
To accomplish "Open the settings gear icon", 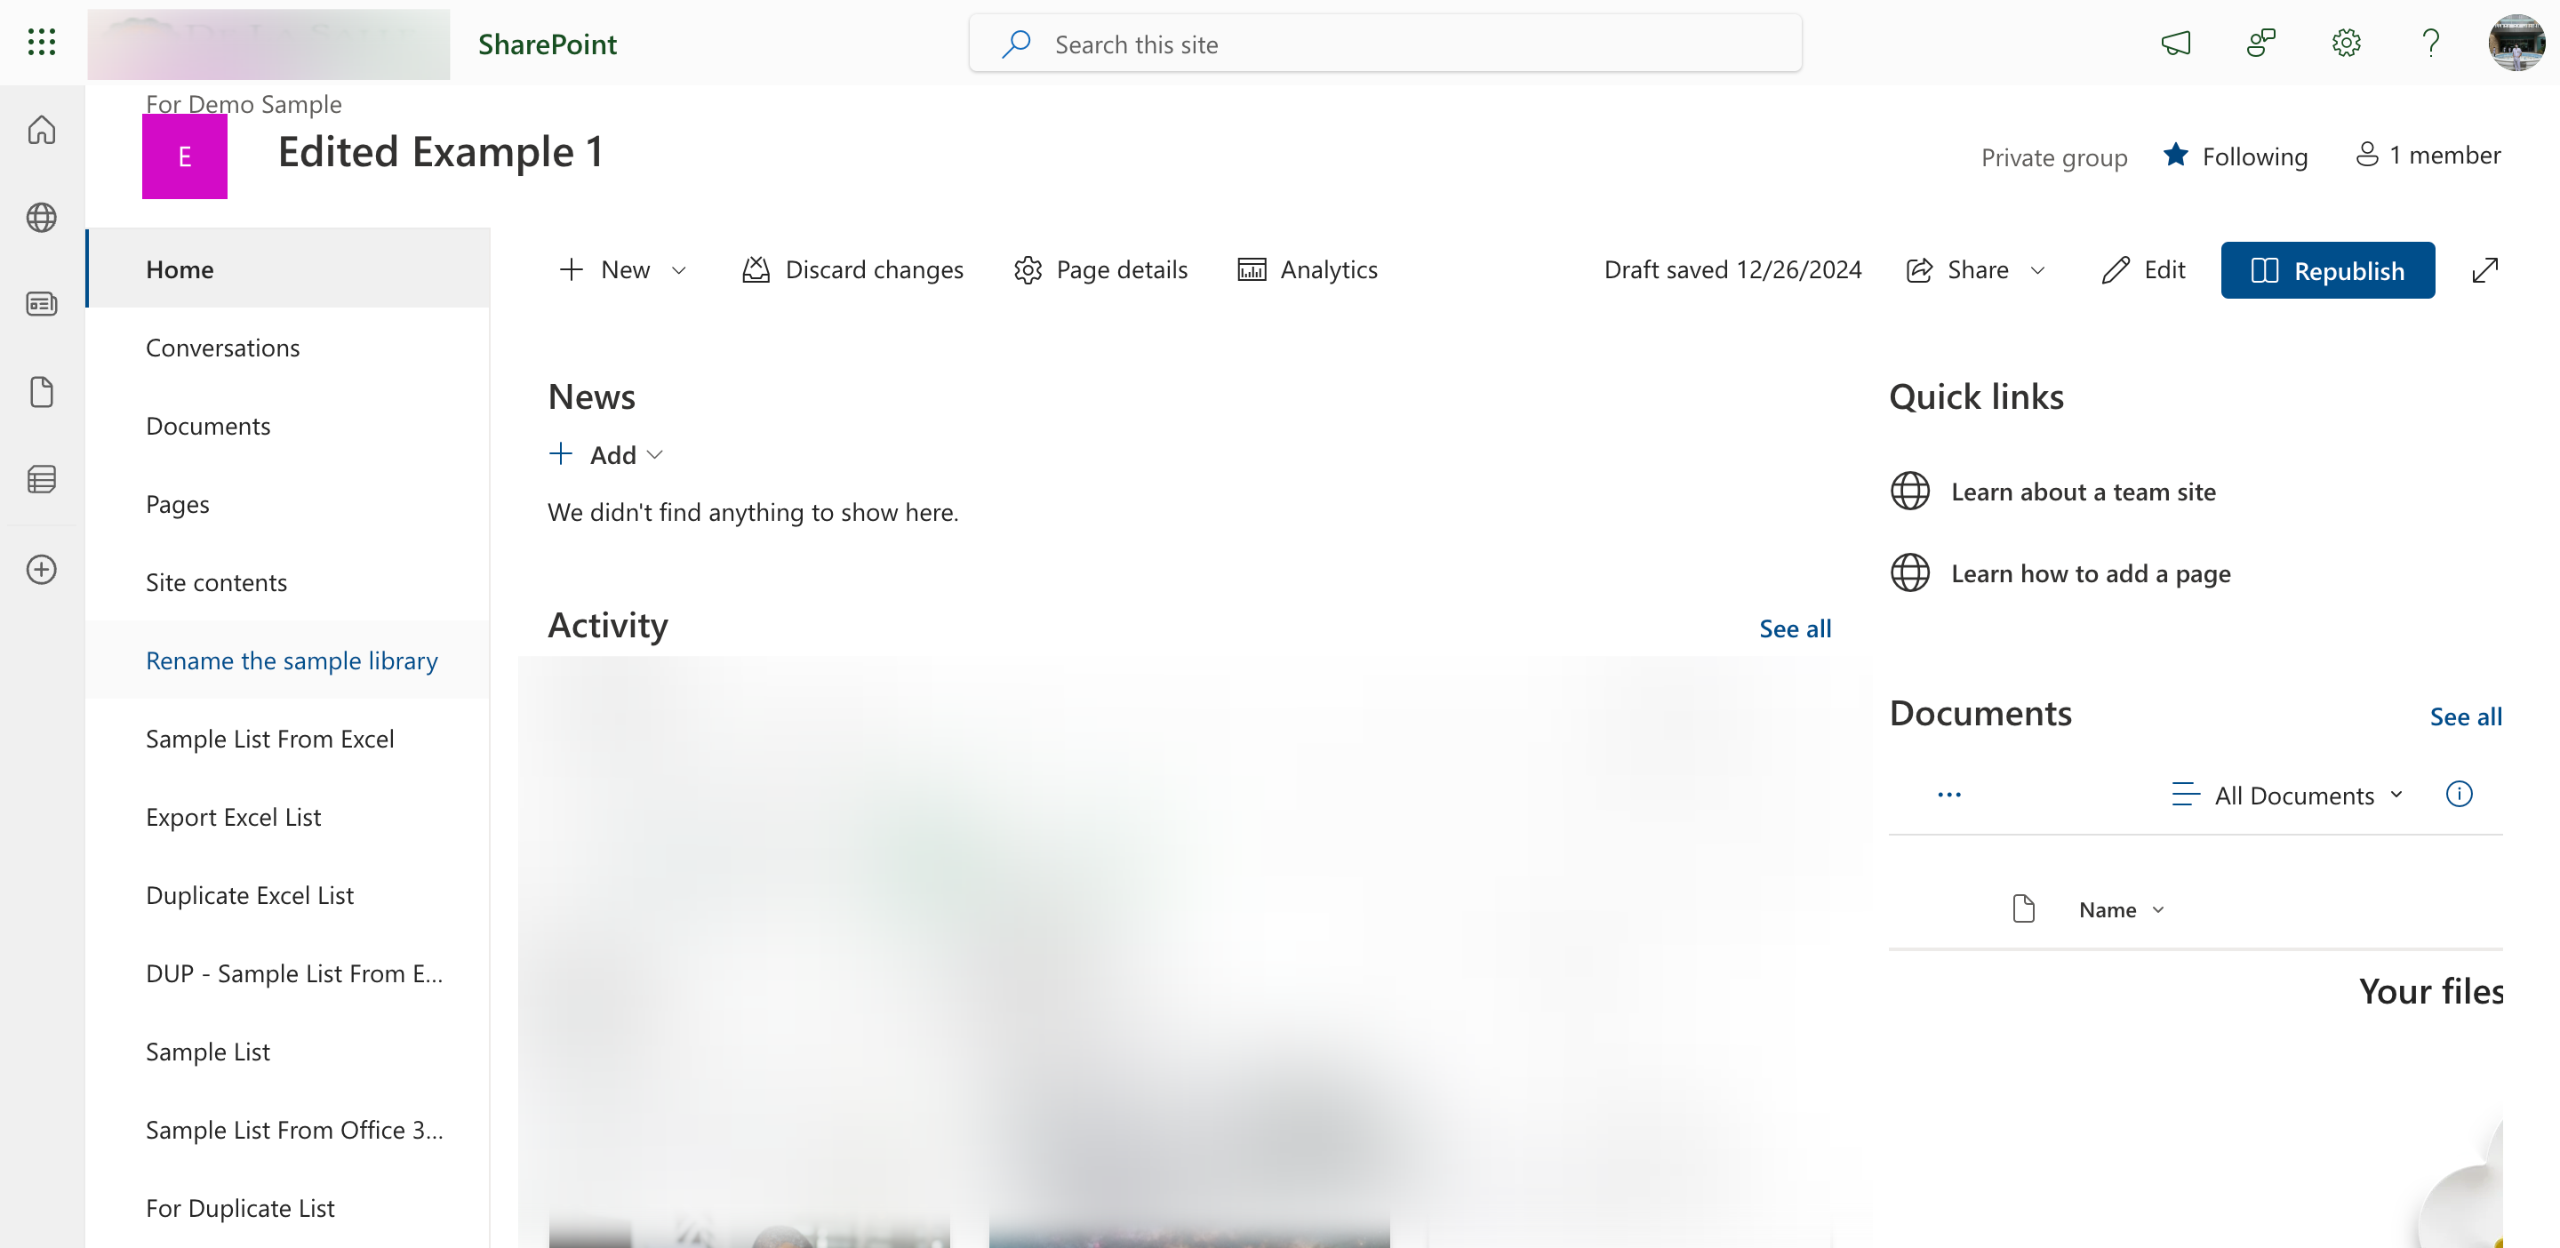I will tap(2346, 43).
